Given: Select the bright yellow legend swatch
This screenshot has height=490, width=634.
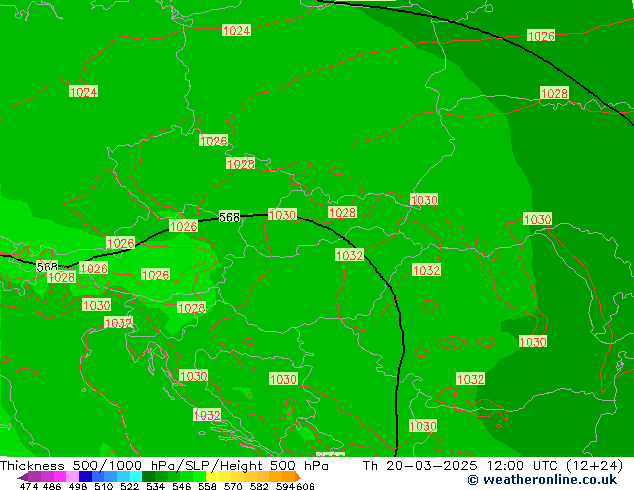Looking at the screenshot, I should [x=212, y=476].
